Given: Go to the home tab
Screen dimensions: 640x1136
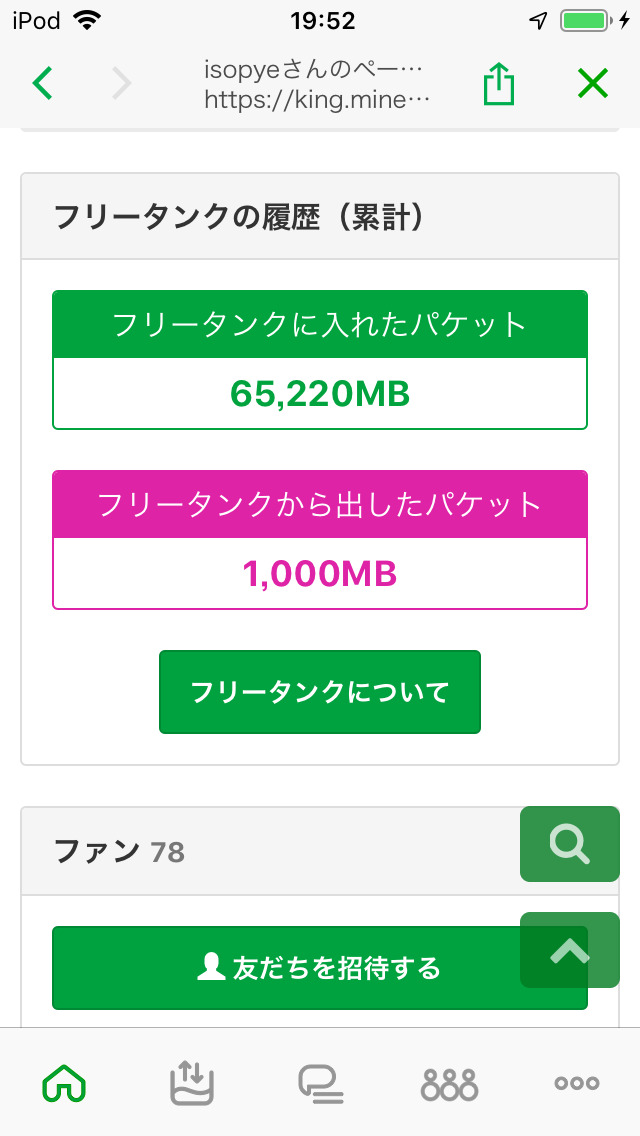Looking at the screenshot, I should point(64,1083).
